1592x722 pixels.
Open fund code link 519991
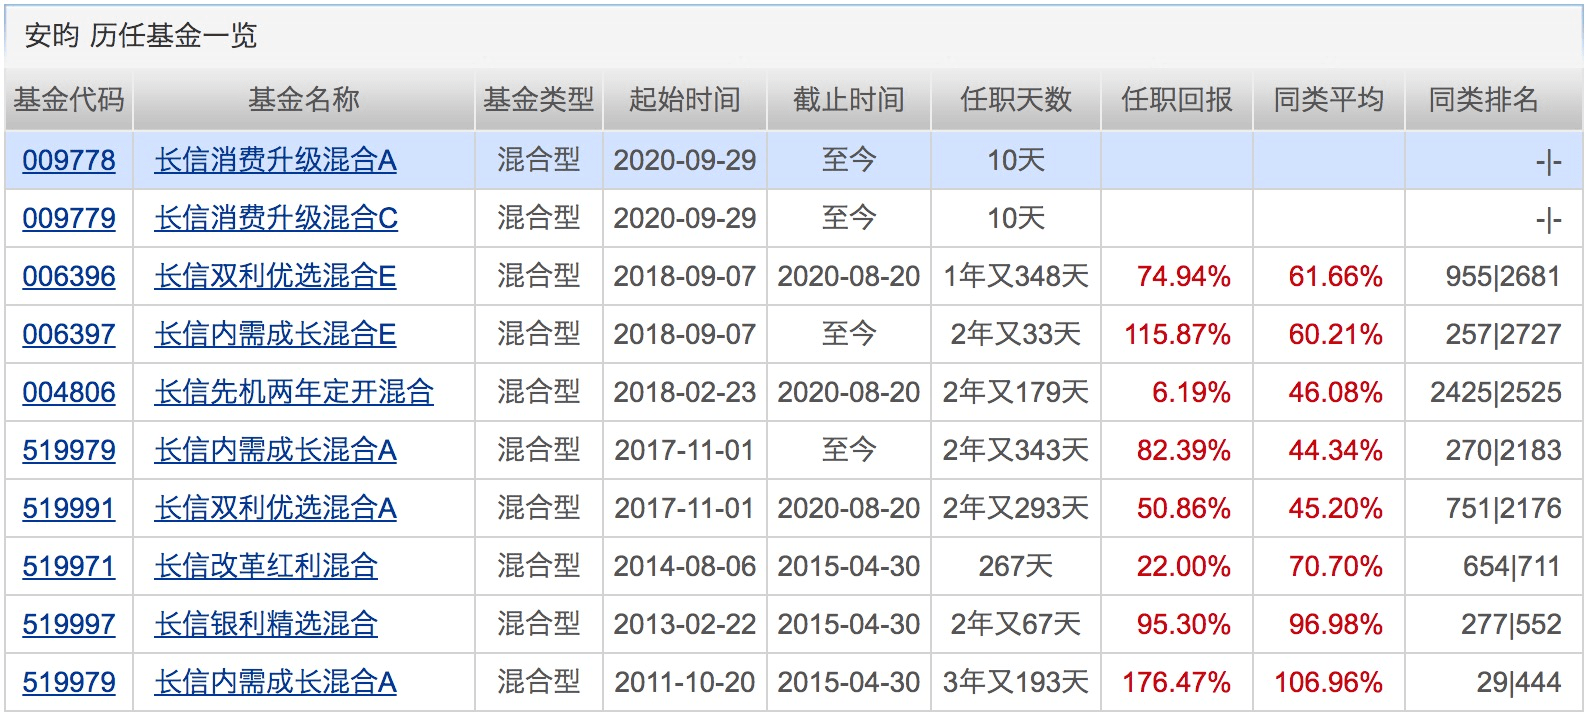click(x=69, y=508)
